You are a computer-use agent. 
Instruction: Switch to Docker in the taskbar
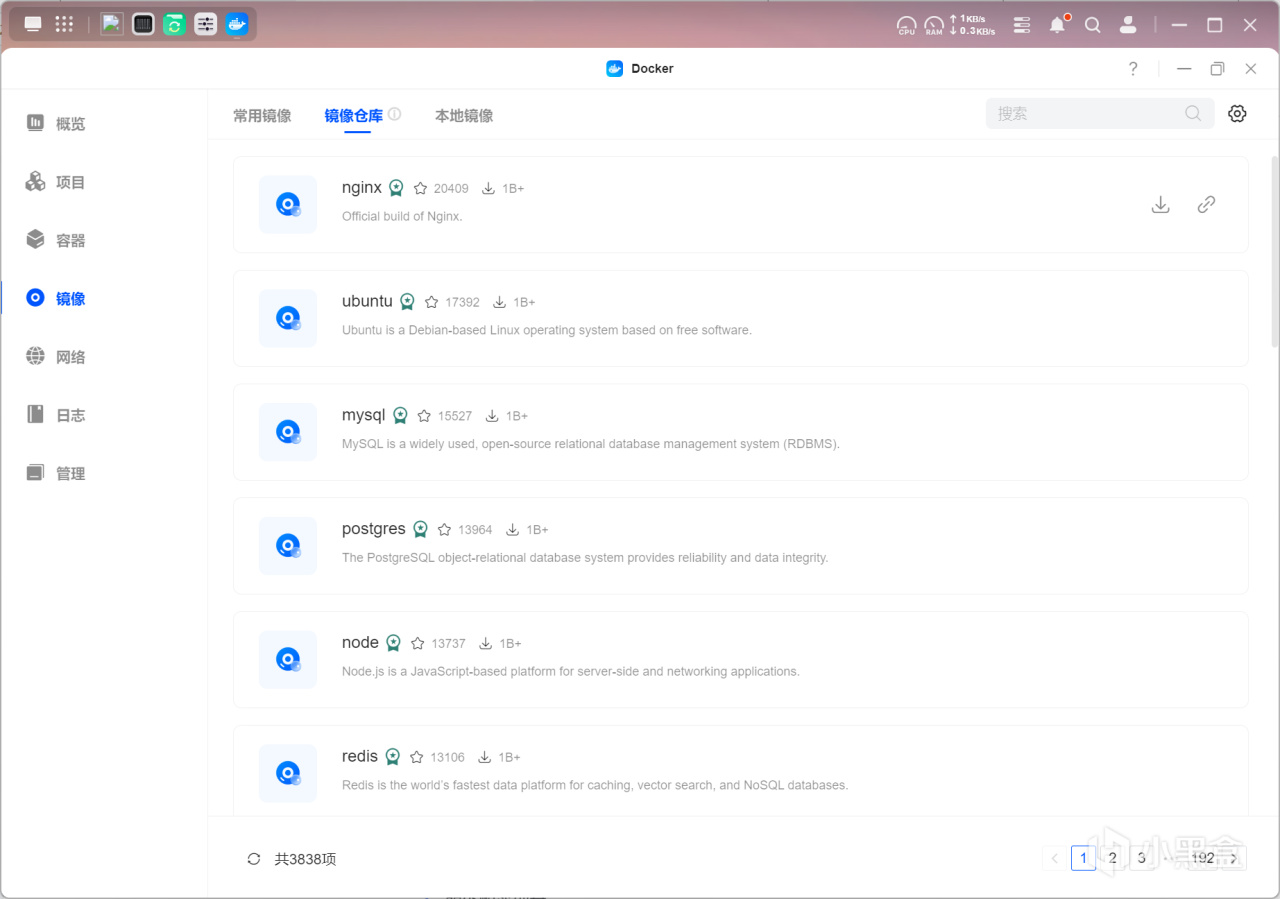[x=237, y=24]
